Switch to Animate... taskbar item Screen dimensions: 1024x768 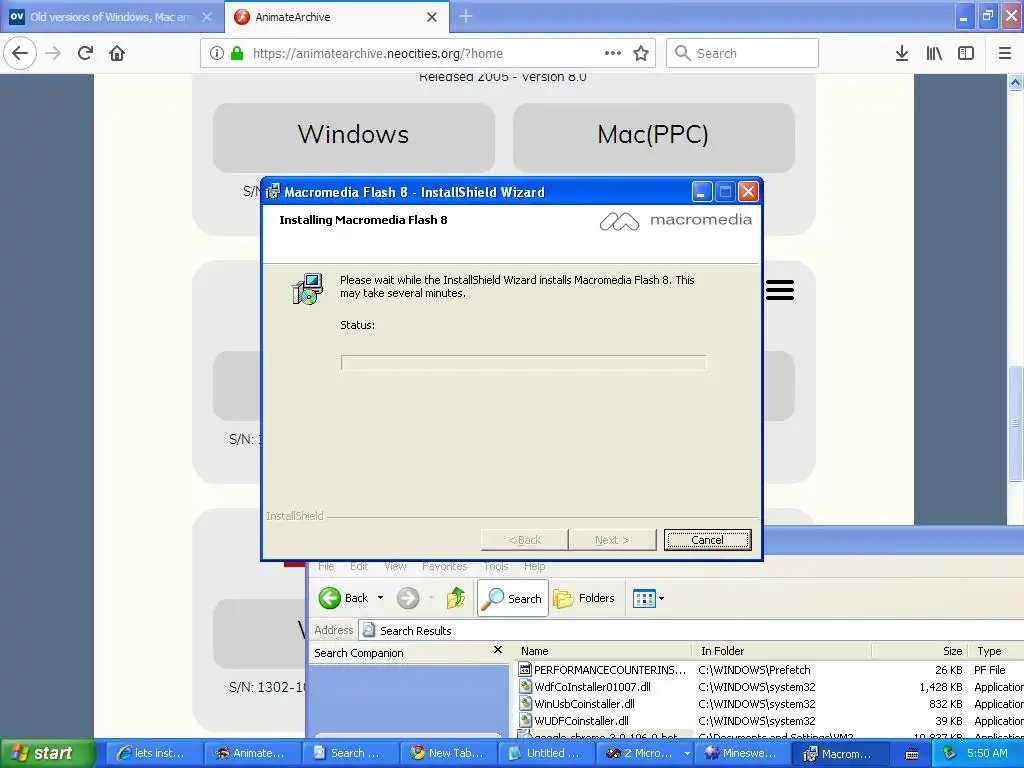coord(251,753)
